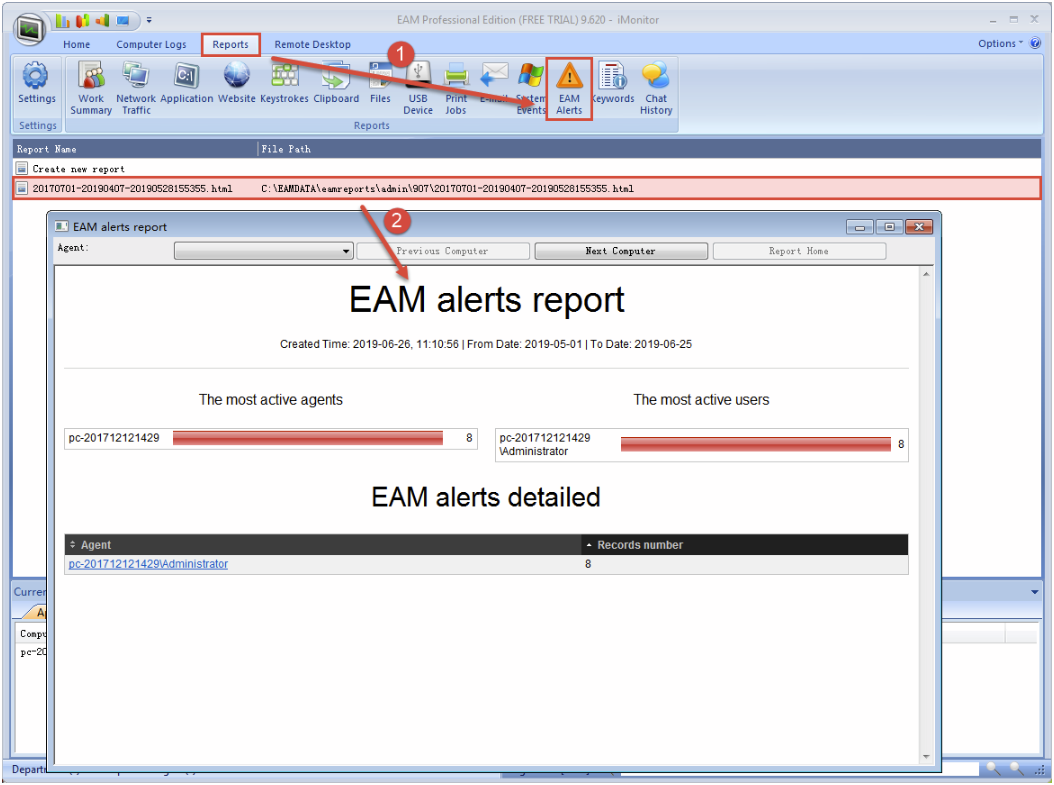
Task: Open the Keystrokes report
Action: pyautogui.click(x=284, y=83)
